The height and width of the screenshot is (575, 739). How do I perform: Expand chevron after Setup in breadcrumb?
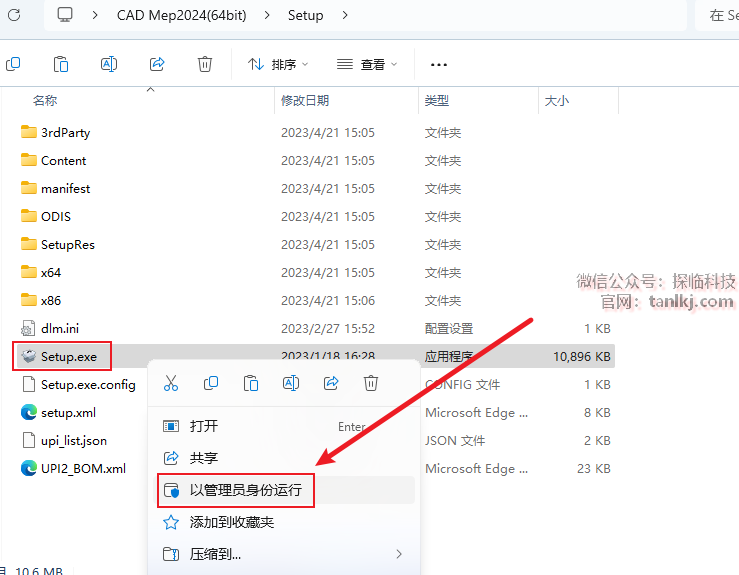coord(345,15)
